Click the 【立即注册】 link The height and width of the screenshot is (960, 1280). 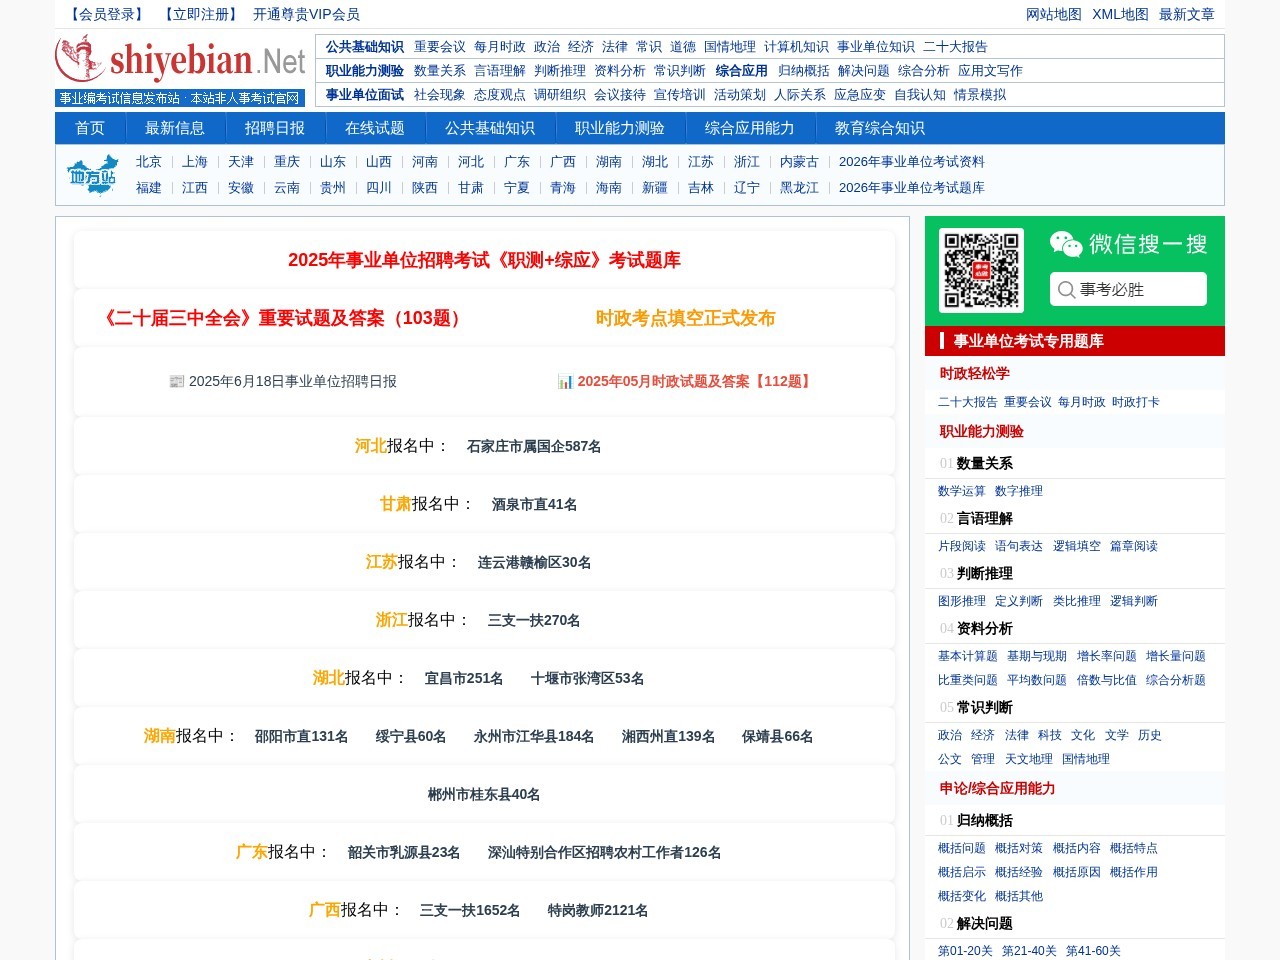tap(201, 14)
